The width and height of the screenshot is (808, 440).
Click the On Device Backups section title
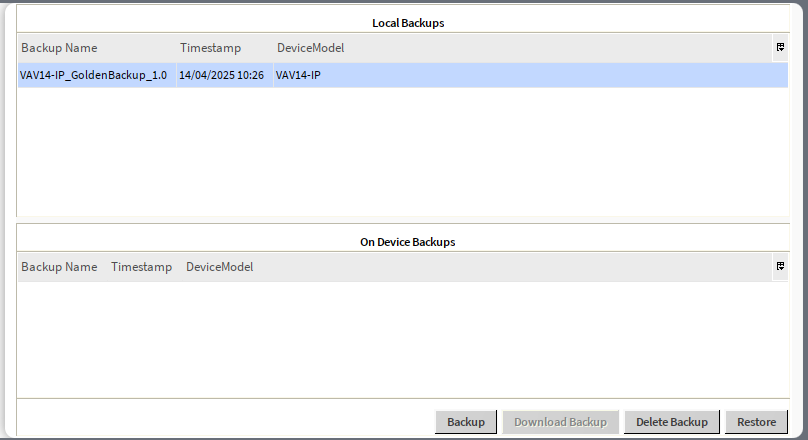click(x=408, y=242)
